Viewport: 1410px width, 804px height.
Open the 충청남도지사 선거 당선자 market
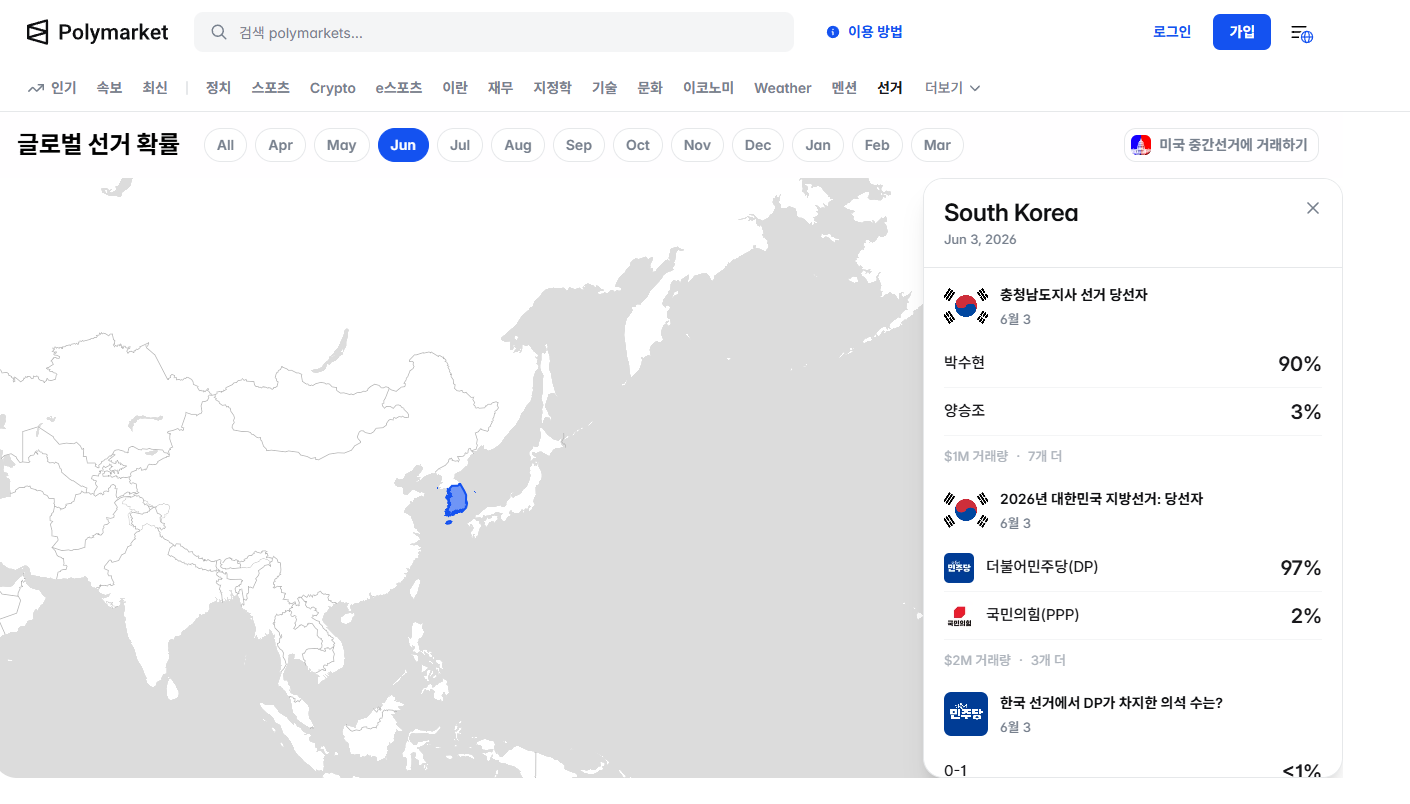click(1074, 295)
